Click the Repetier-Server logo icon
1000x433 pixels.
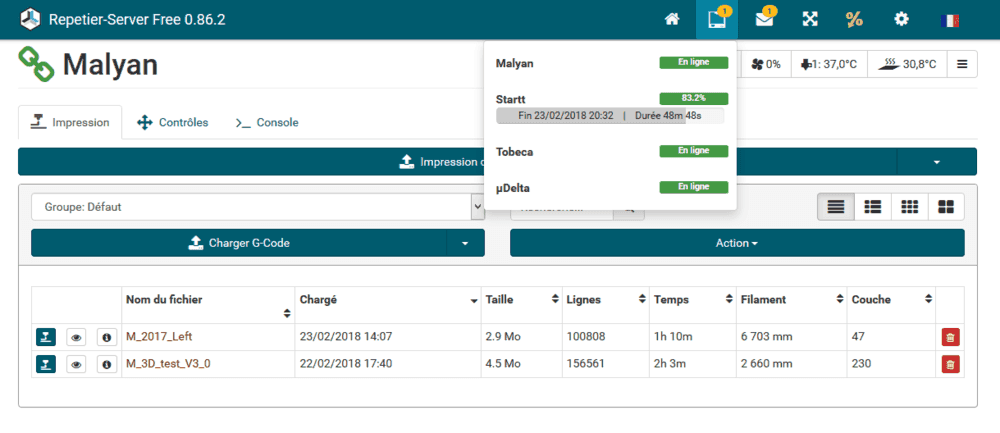point(29,20)
